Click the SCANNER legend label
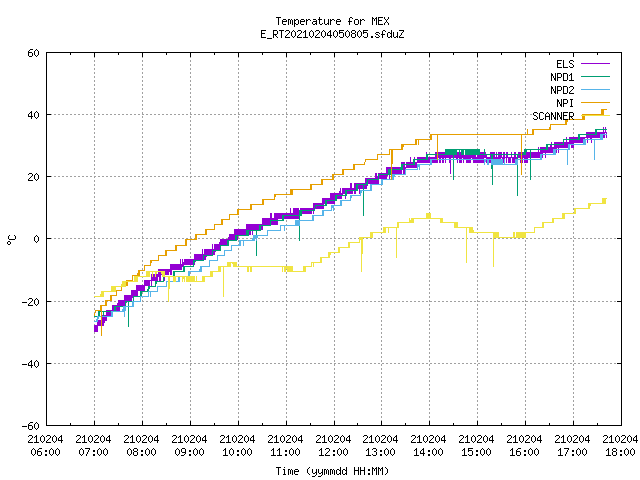640x480 pixels. [x=553, y=116]
